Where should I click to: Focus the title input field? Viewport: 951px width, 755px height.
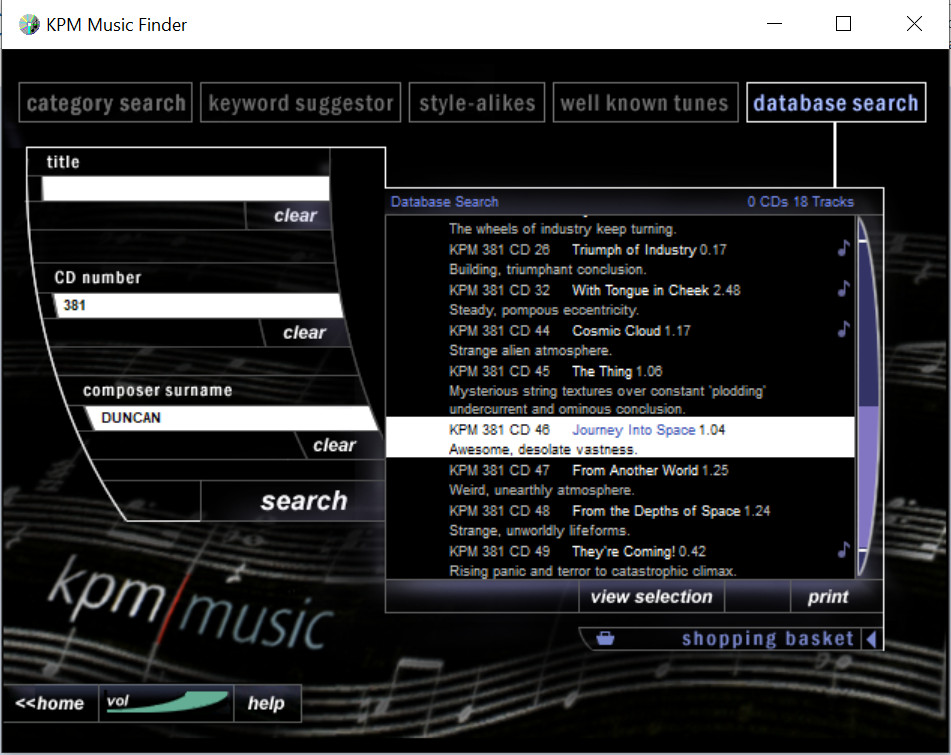coord(186,189)
